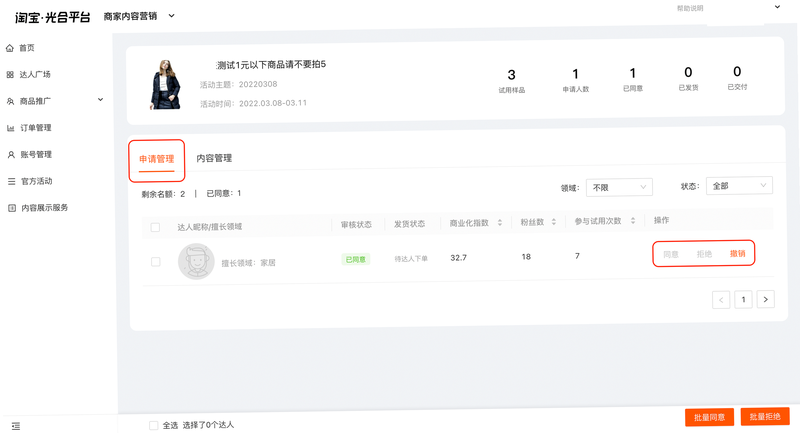Click 撤销 in the operations column
Image resolution: width=800 pixels, height=433 pixels.
click(737, 253)
